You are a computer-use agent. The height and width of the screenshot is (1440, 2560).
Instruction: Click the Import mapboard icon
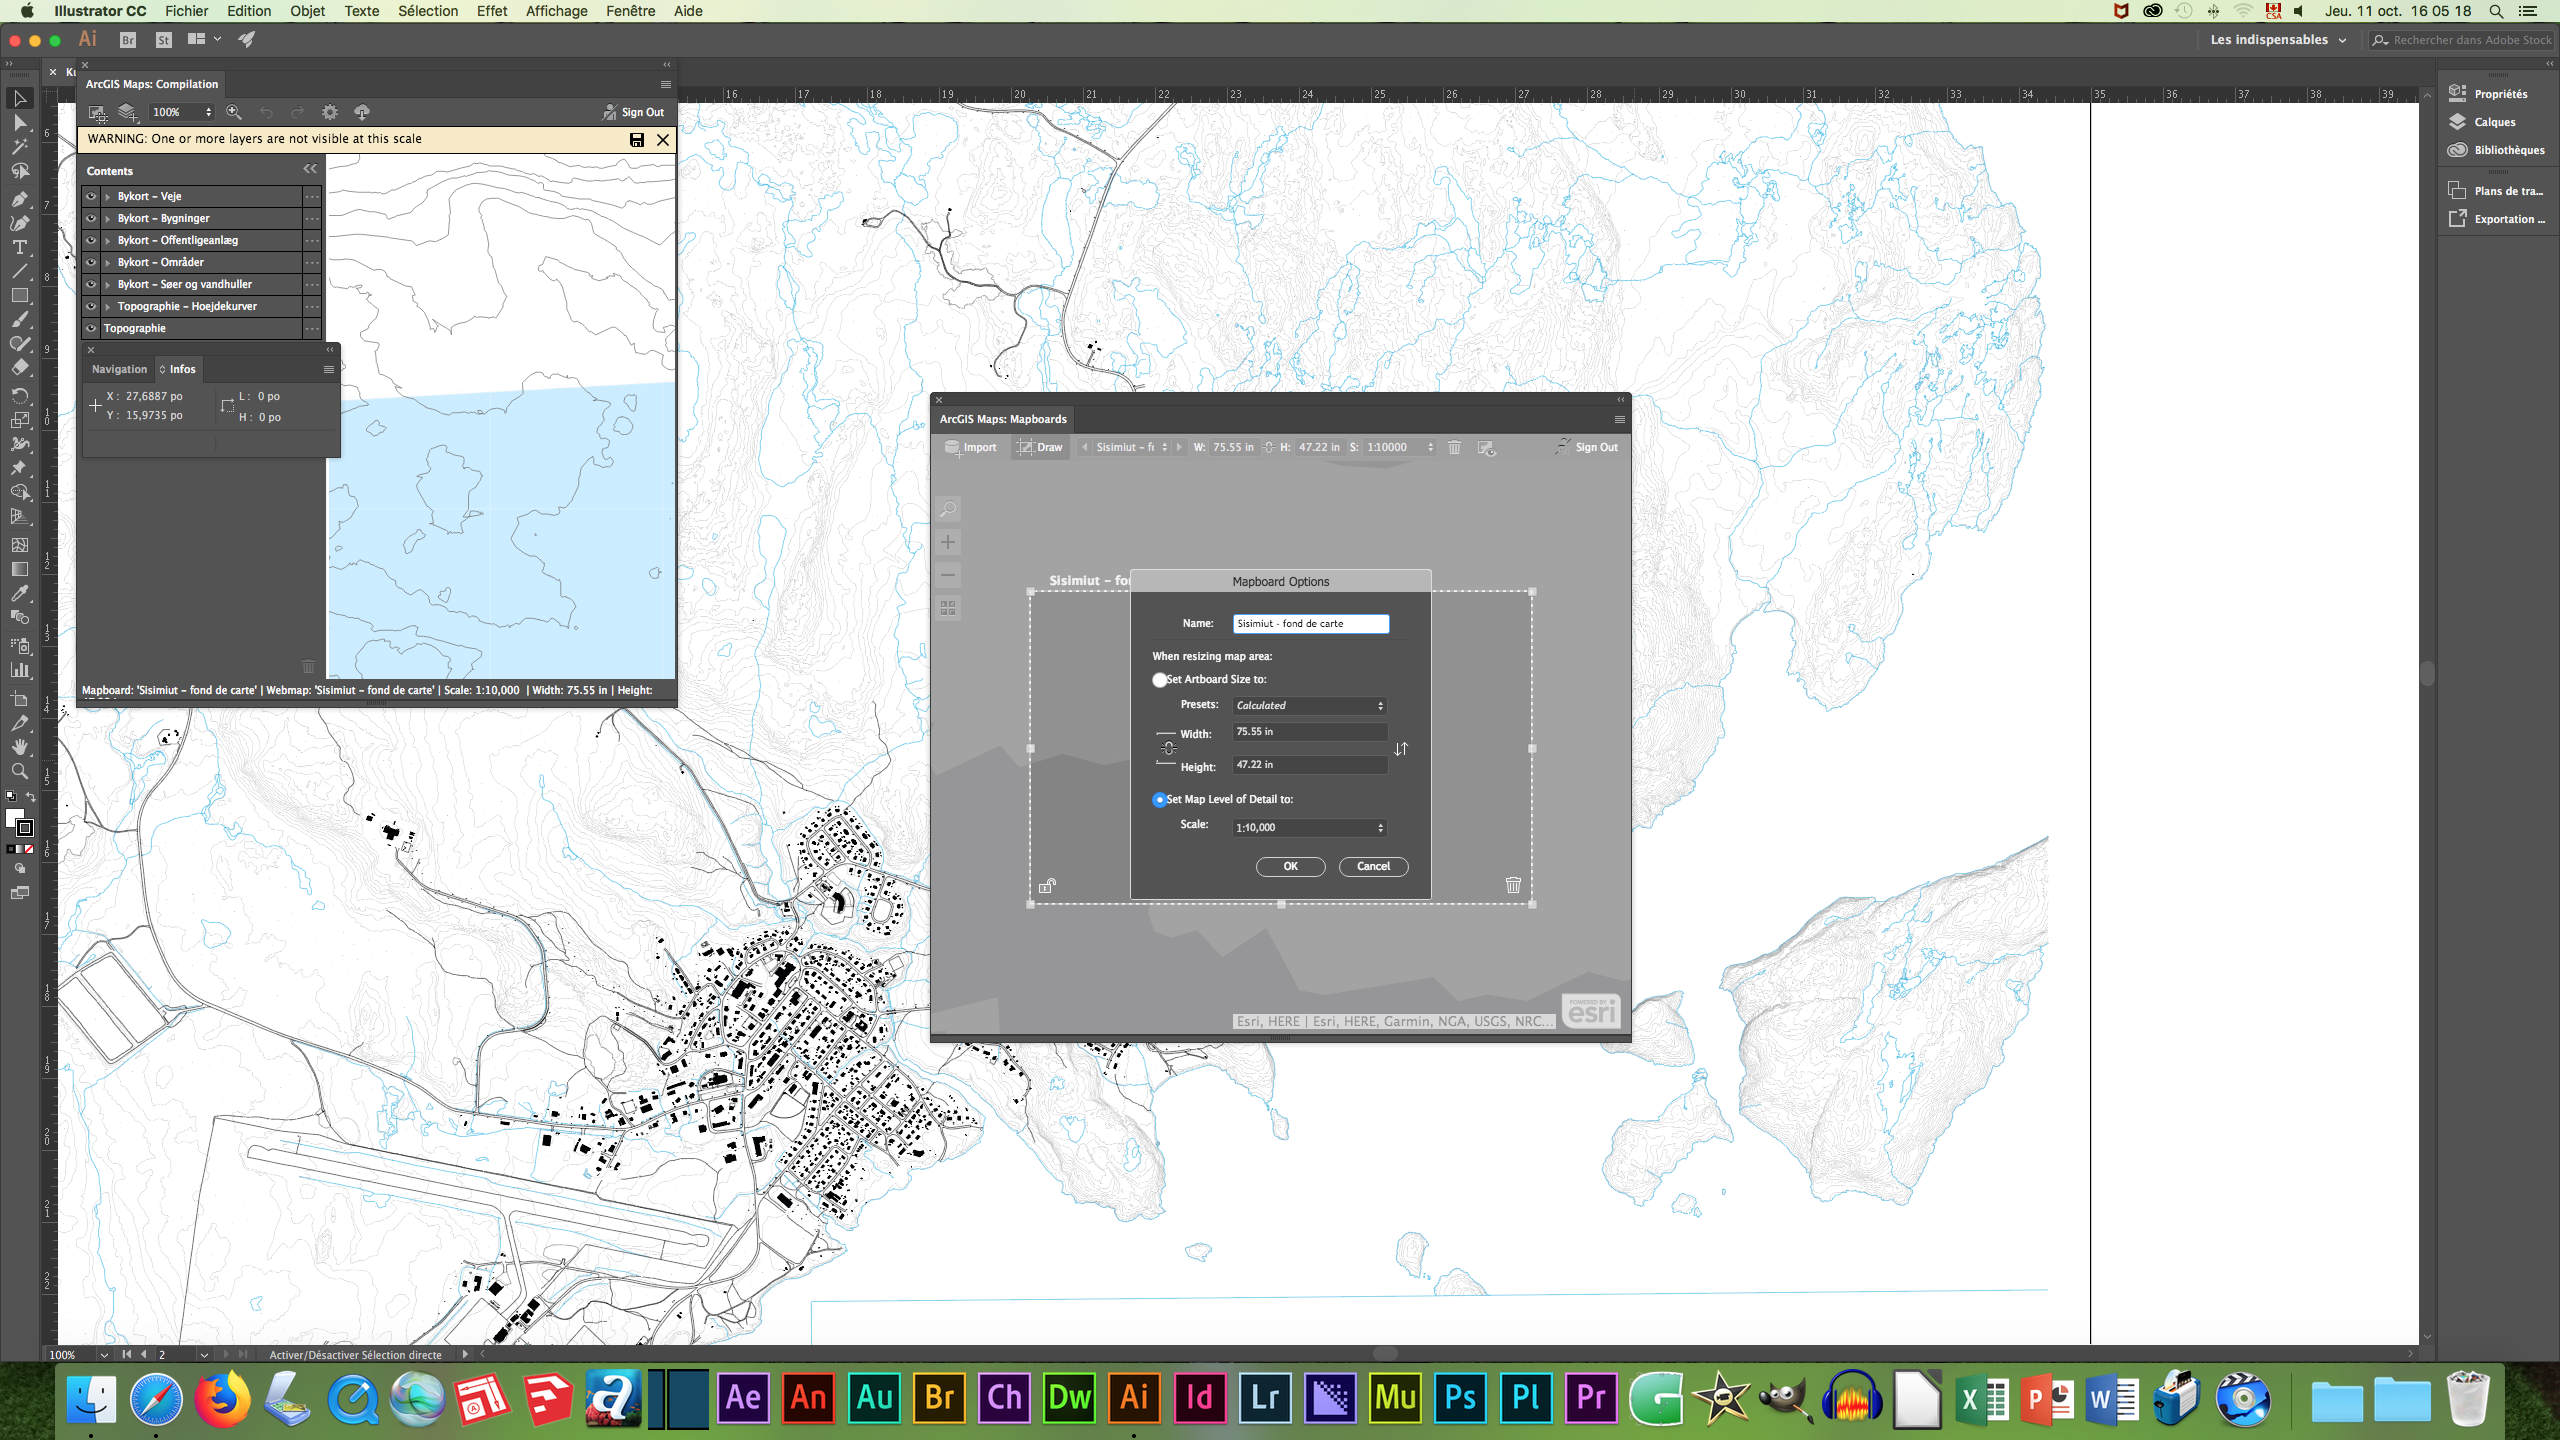[970, 447]
